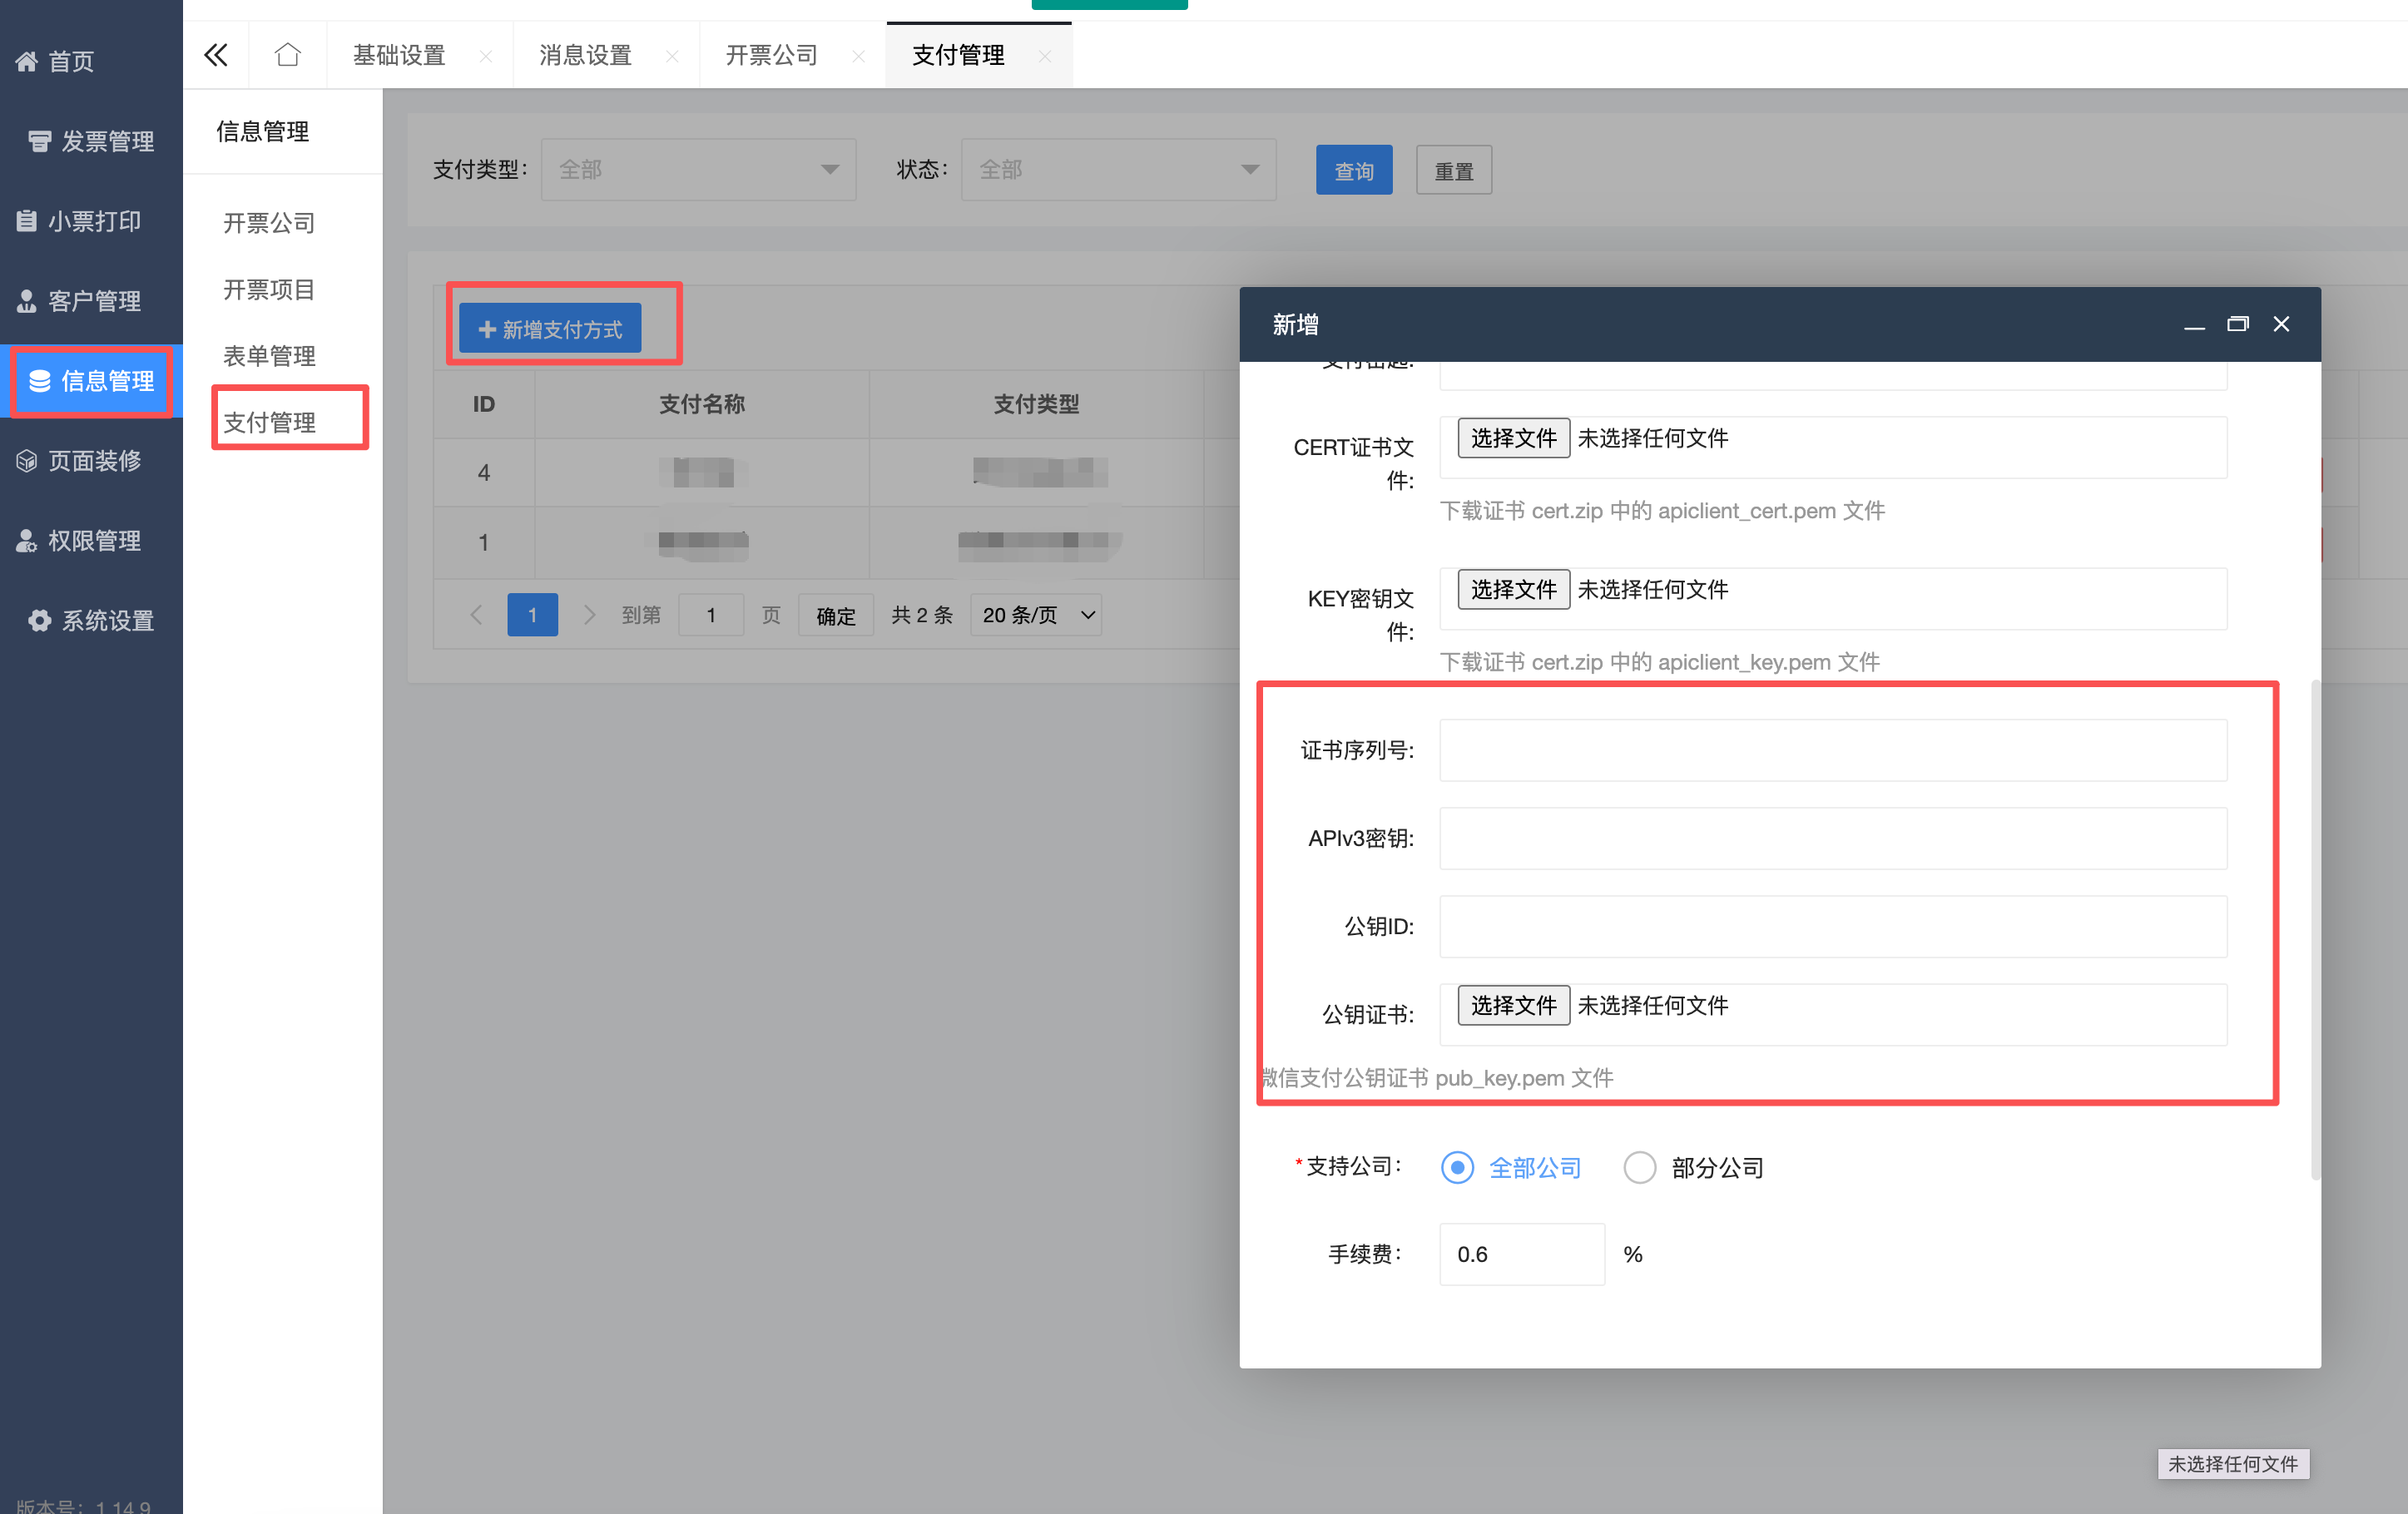Screen dimensions: 2408x1514
Task: Open 客户管理 sidebar icon
Action: pos(27,301)
